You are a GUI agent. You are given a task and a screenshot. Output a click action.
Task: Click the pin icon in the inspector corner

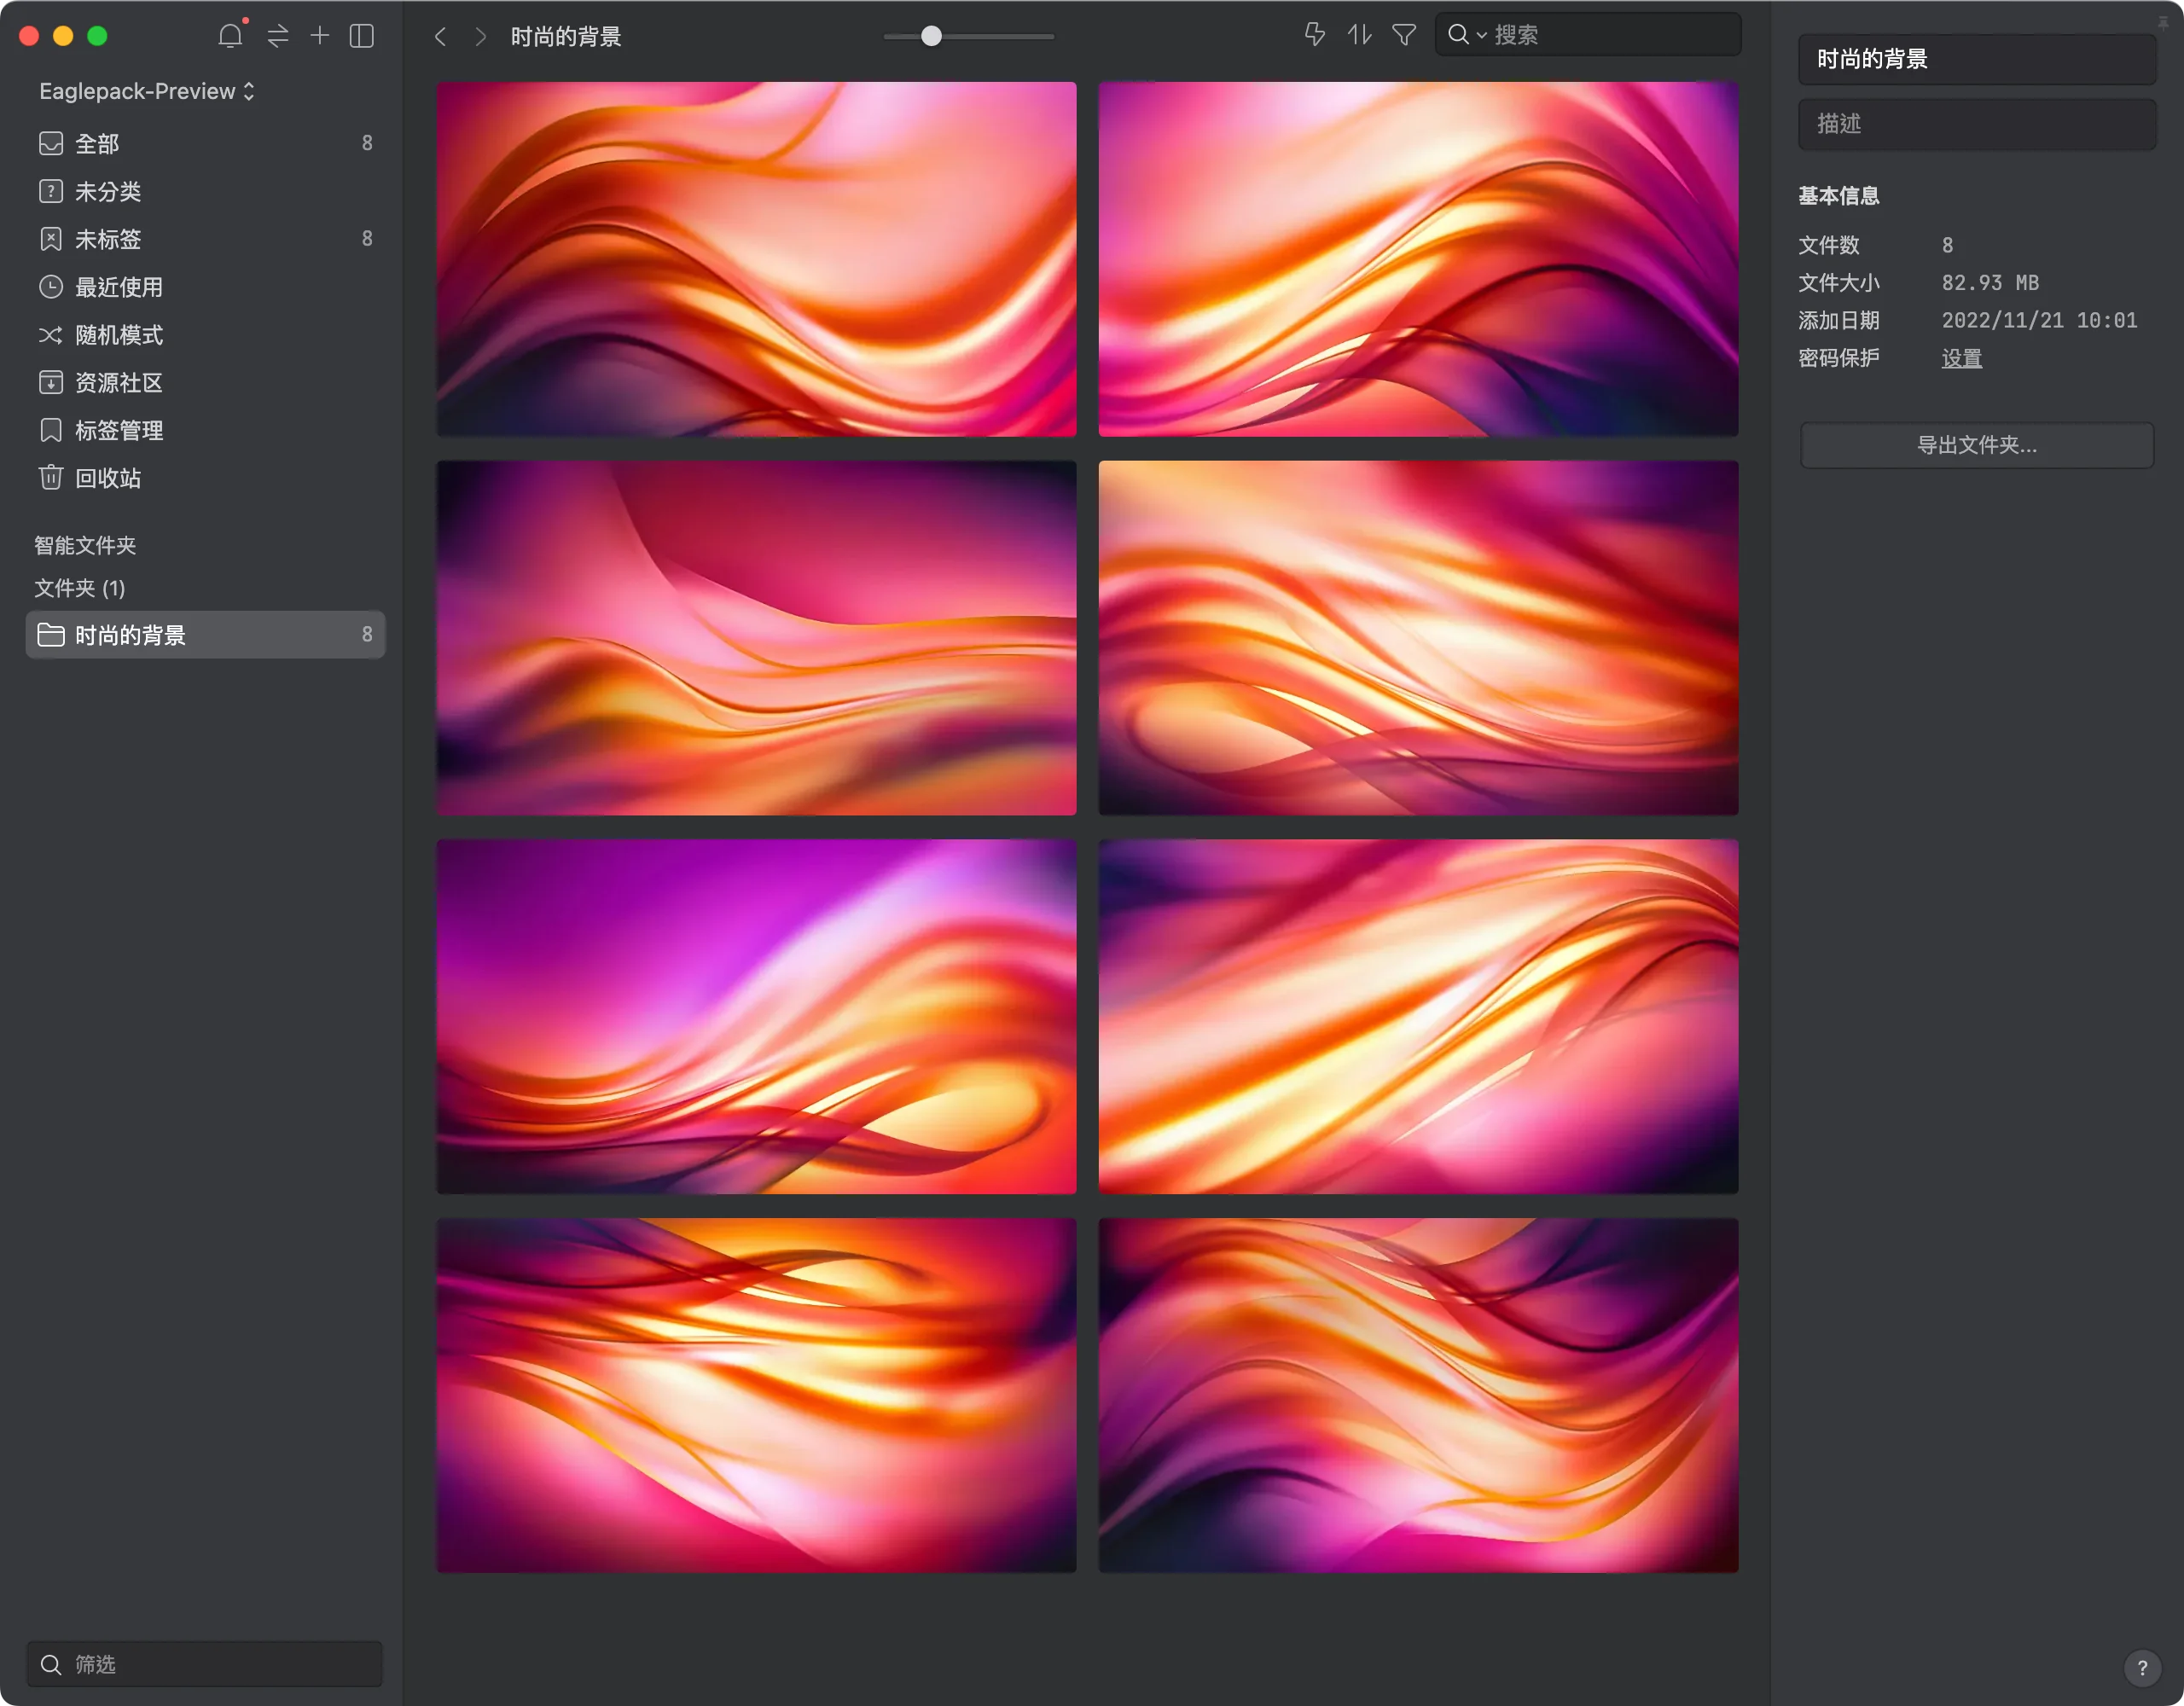(2163, 22)
